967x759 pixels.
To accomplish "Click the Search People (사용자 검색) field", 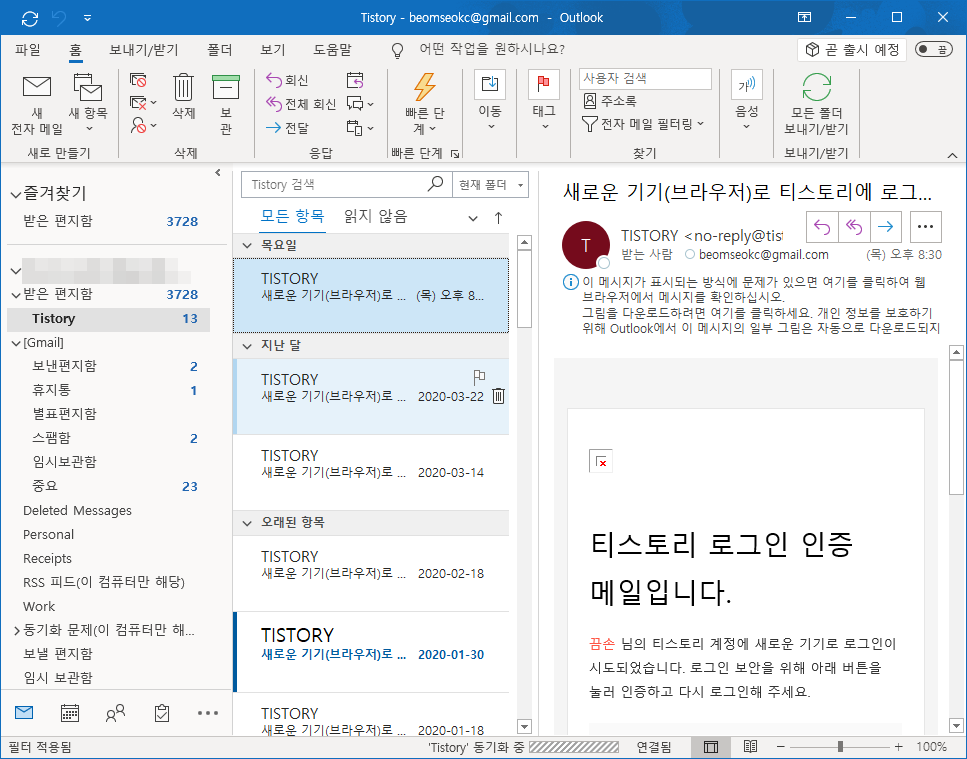I will 645,78.
